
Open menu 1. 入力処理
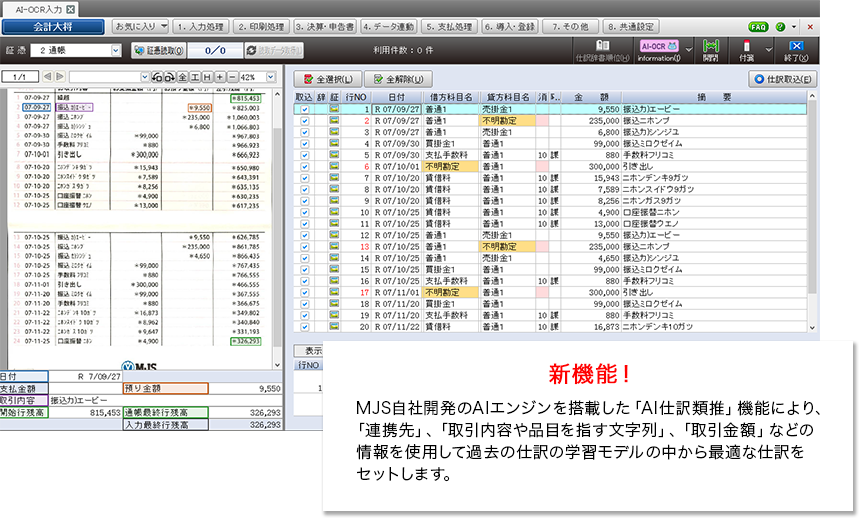[201, 26]
